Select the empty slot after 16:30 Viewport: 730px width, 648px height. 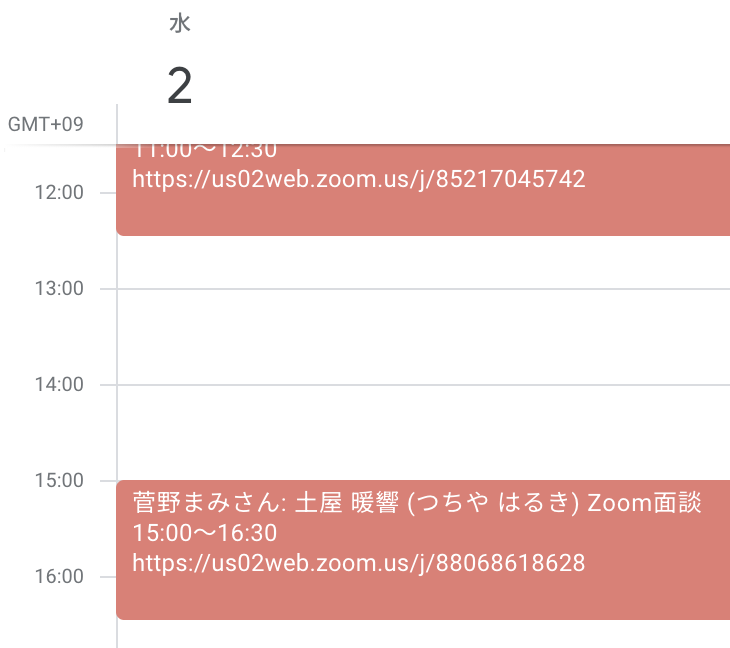point(423,634)
